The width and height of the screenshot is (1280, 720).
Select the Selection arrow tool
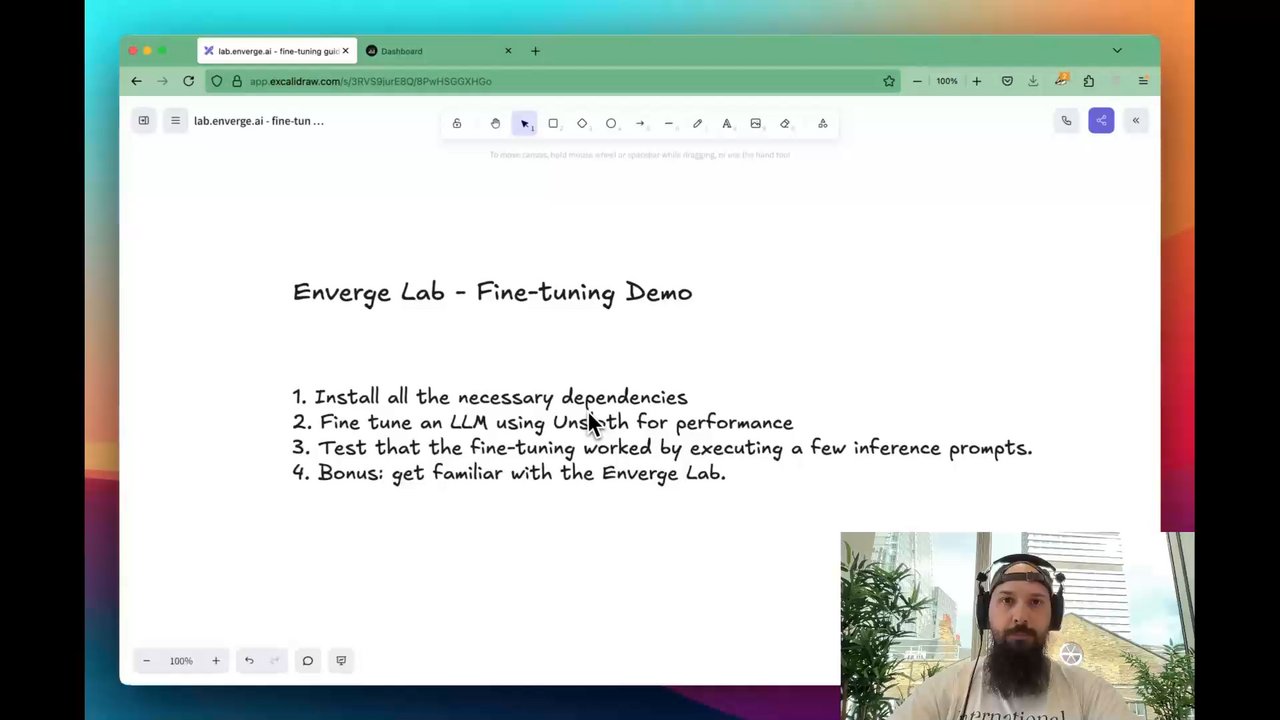(524, 123)
